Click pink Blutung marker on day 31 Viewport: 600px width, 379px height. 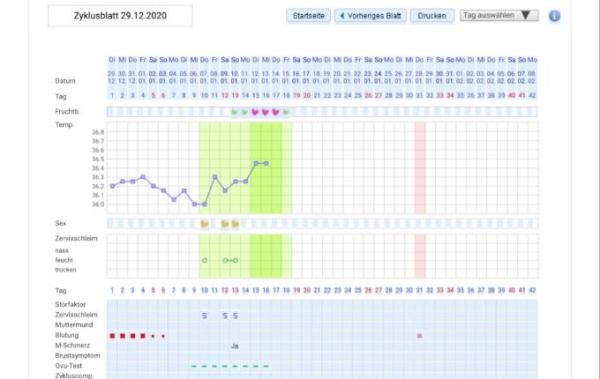coord(419,336)
